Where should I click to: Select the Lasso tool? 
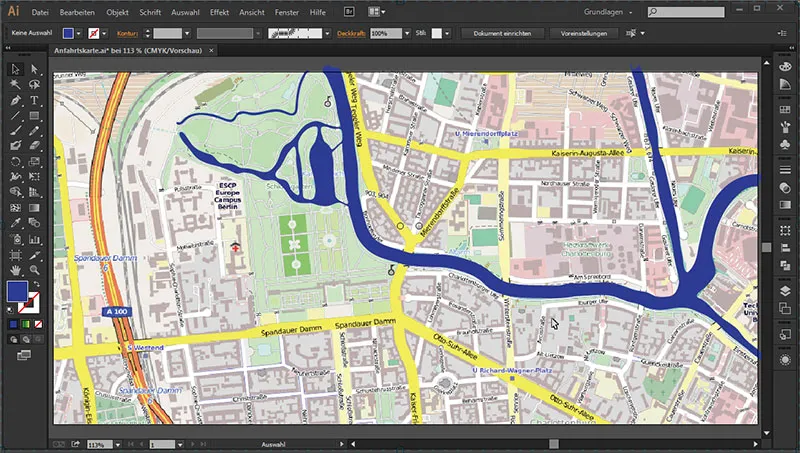coord(34,84)
